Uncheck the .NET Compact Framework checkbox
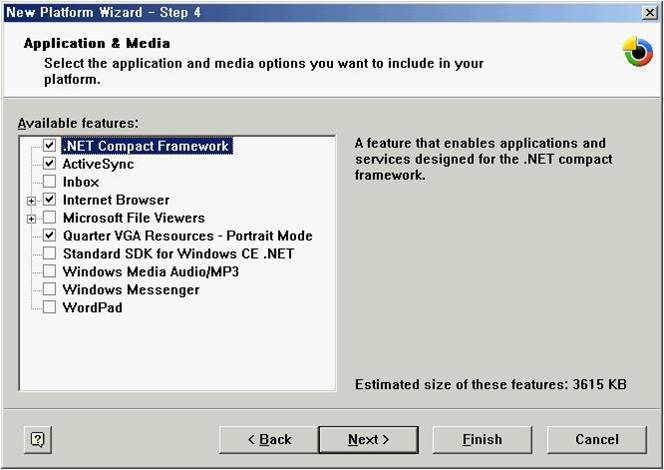This screenshot has height=470, width=664. (50, 146)
